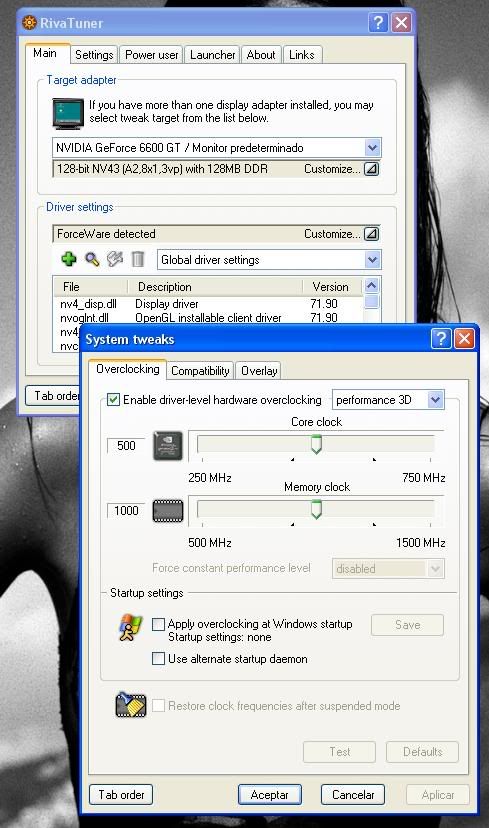Click the Core clock slider thumb

(316, 445)
